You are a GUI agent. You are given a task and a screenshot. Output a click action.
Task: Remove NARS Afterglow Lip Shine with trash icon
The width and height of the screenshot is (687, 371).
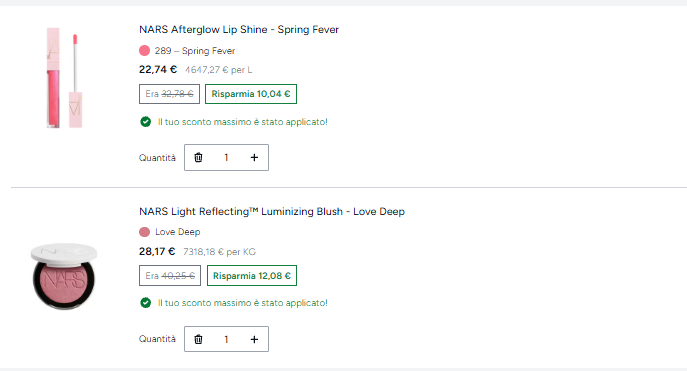click(x=198, y=157)
